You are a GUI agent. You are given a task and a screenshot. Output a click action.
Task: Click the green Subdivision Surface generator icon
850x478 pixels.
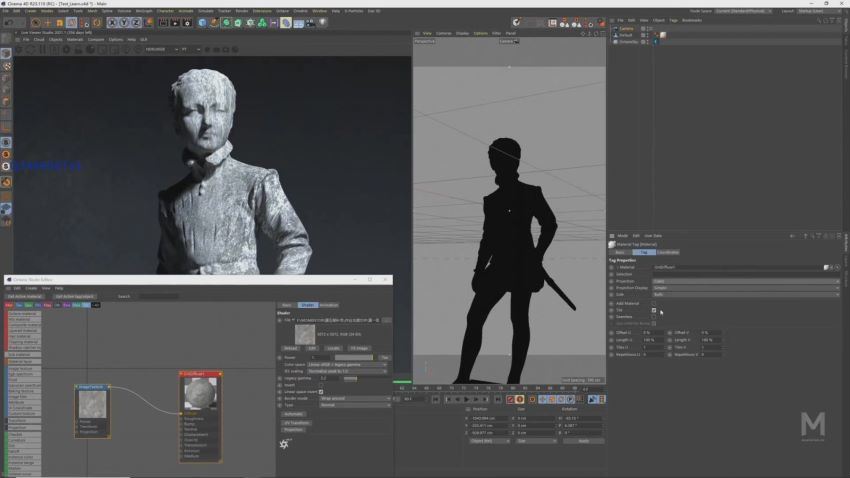(226, 23)
